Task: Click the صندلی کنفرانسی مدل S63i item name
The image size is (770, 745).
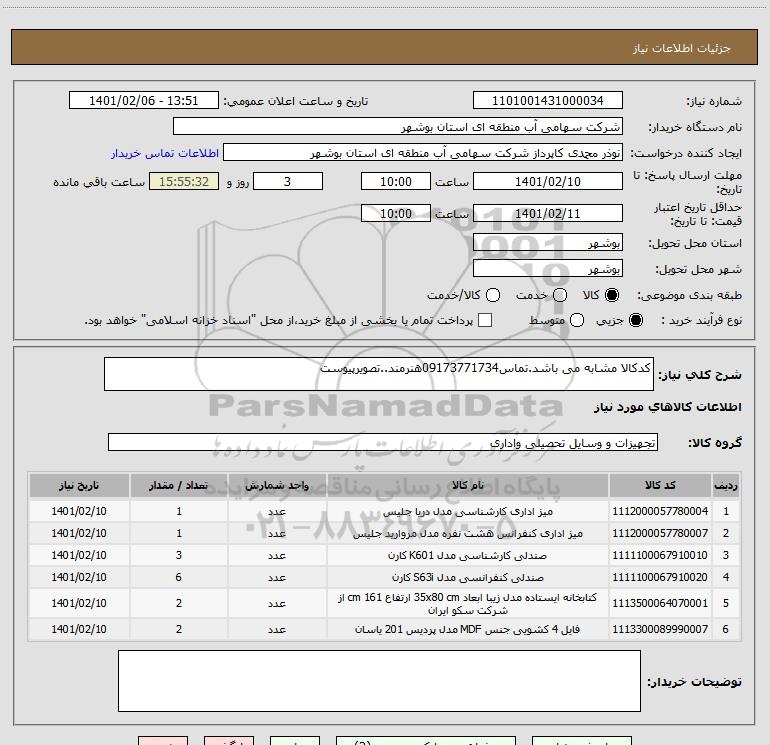Action: [x=468, y=578]
